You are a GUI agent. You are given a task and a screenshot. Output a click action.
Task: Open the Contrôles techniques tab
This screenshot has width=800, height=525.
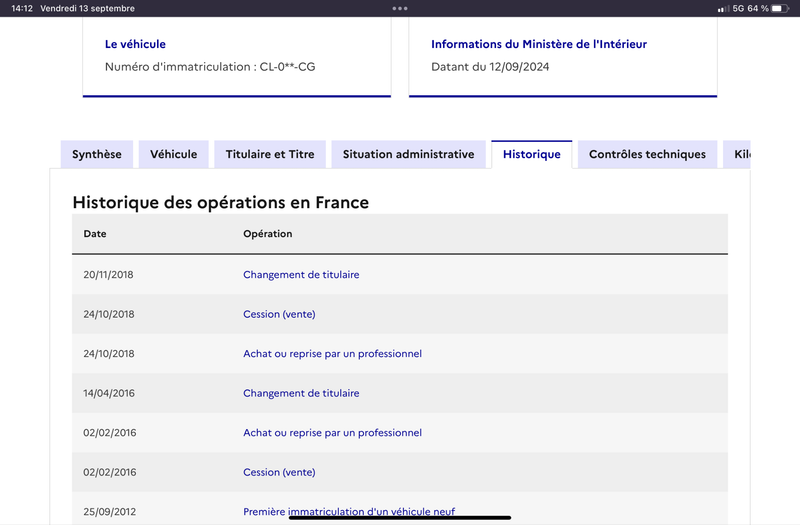click(x=647, y=154)
